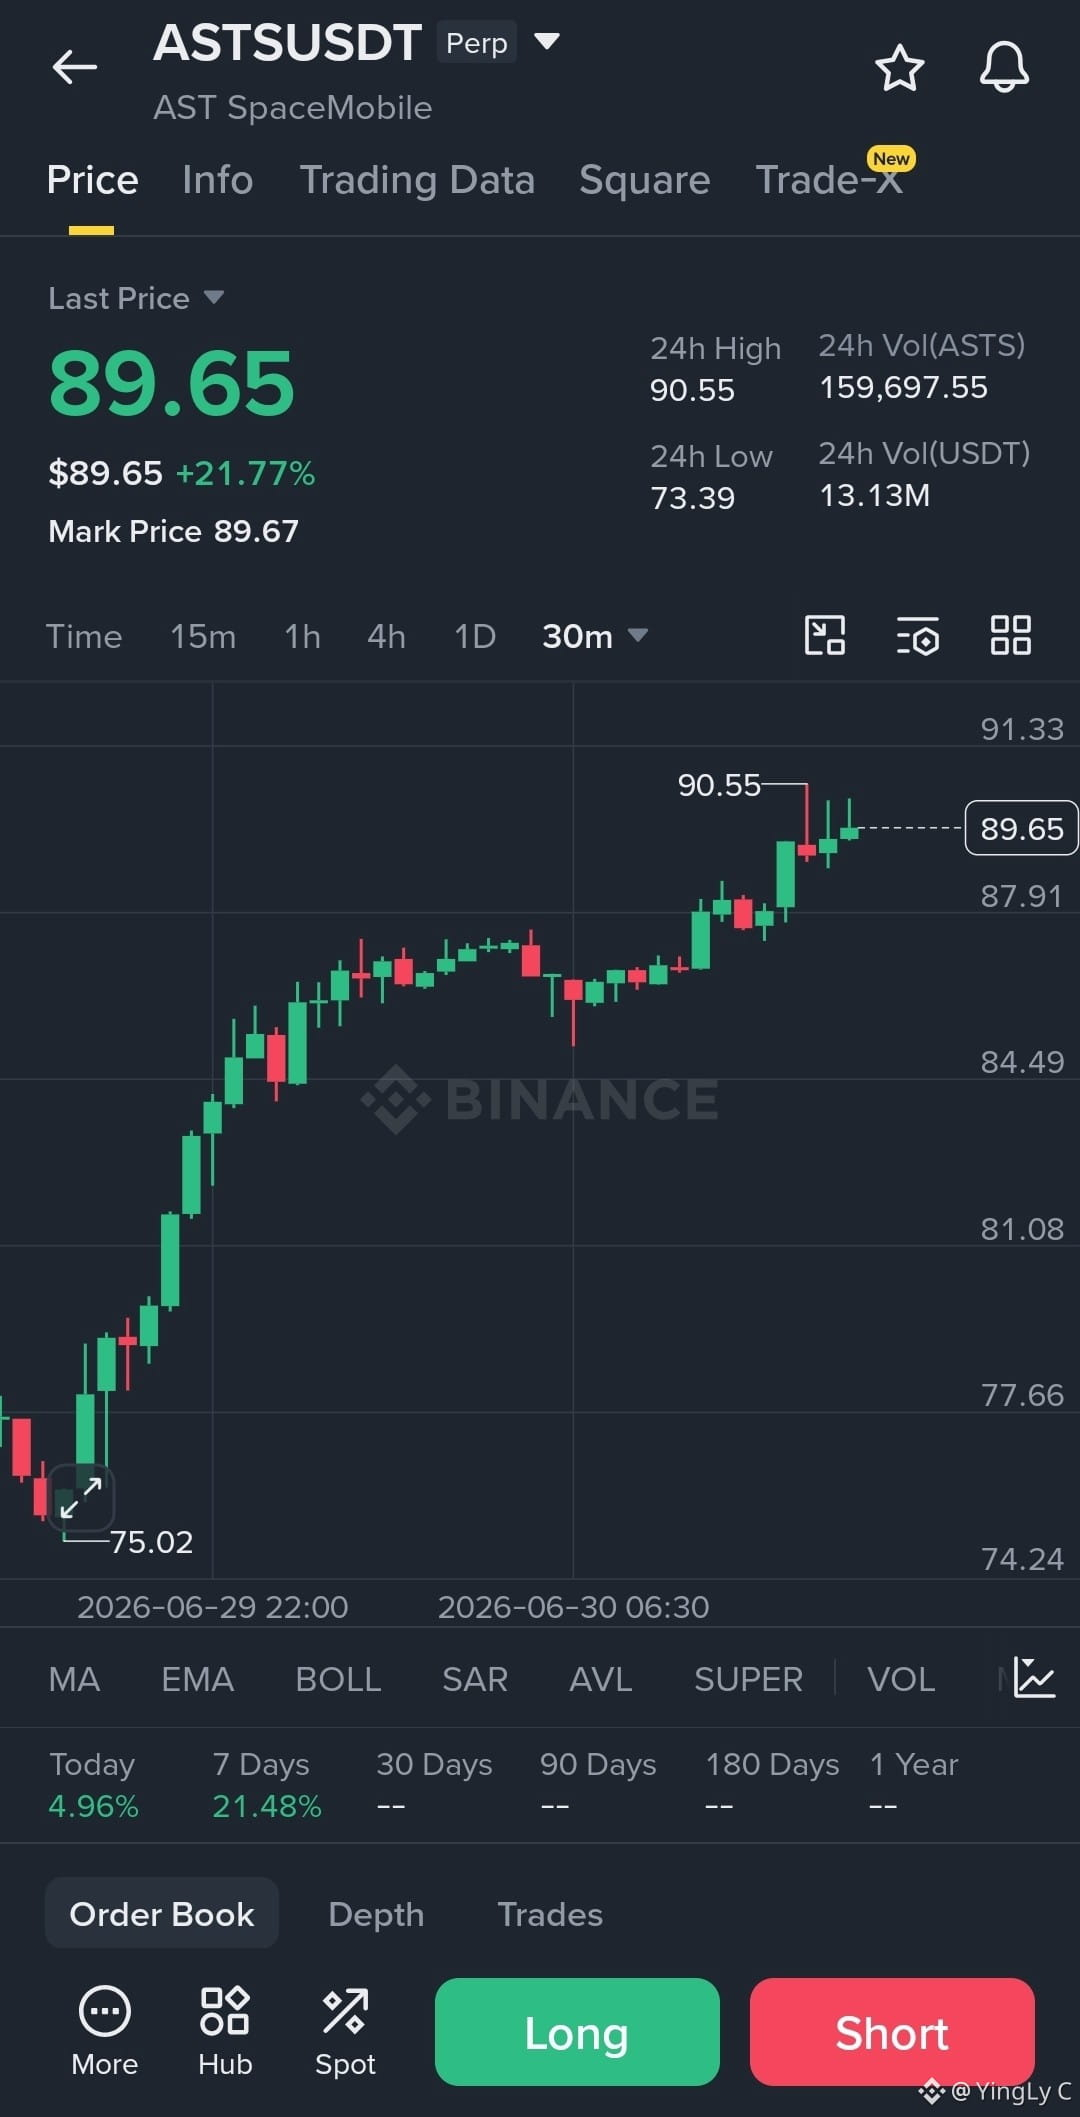This screenshot has width=1080, height=2117.
Task: Open the chart drawing tools icon
Action: (825, 635)
